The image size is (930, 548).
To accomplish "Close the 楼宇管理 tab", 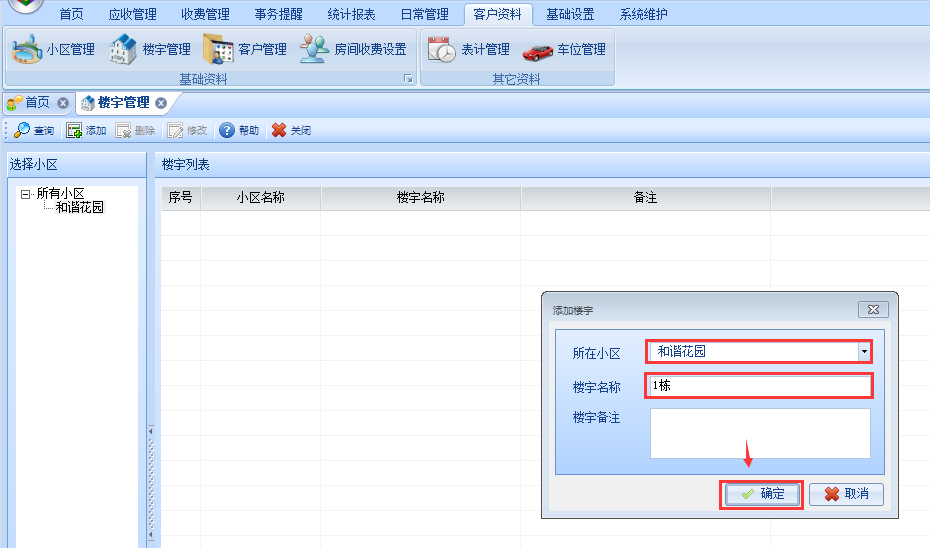I will click(161, 103).
